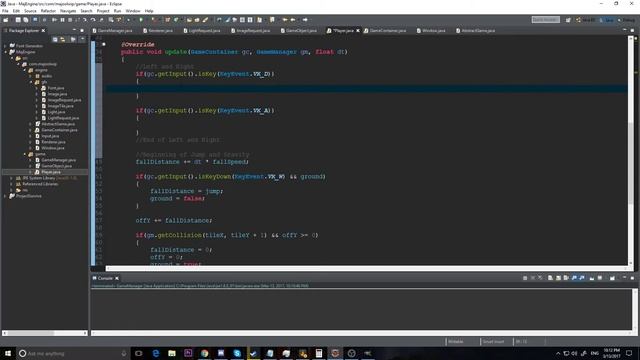Open Skype from taskbar

(x=237, y=353)
